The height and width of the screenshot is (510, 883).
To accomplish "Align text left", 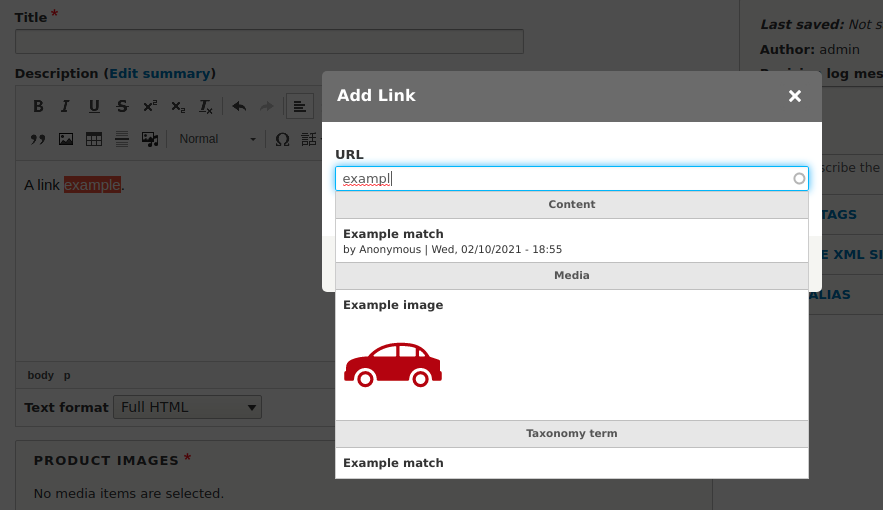I will tap(300, 106).
